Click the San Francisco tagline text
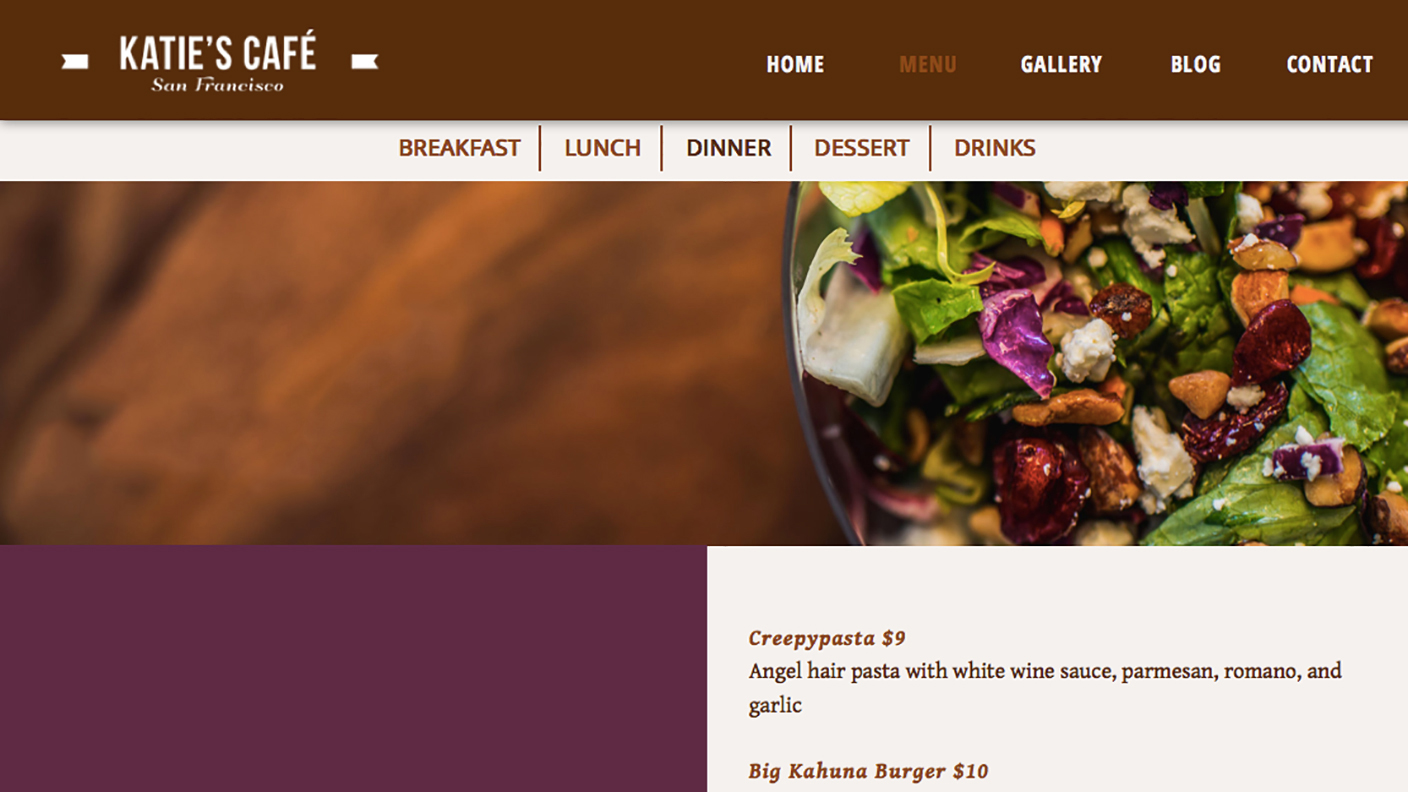Image resolution: width=1408 pixels, height=792 pixels. pos(217,85)
